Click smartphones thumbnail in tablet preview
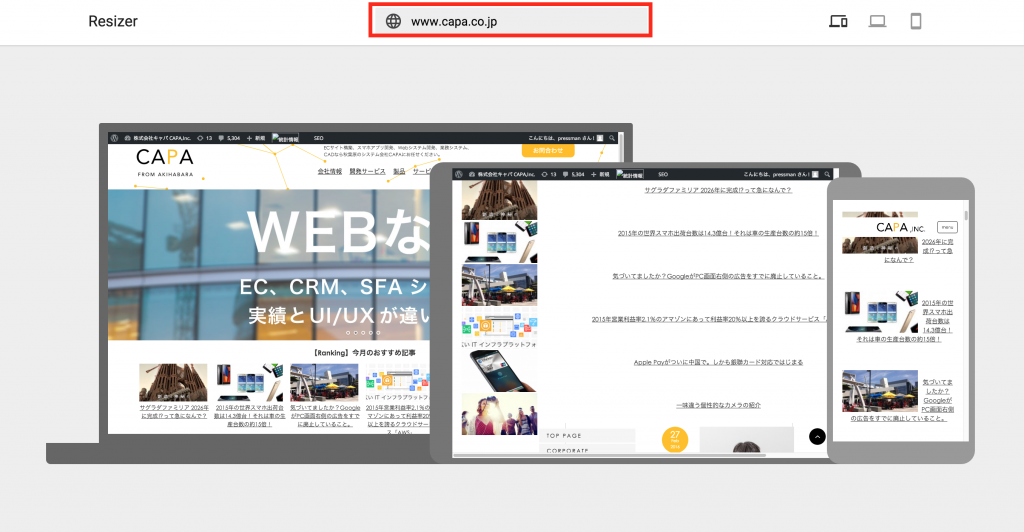This screenshot has height=532, width=1024. (x=500, y=242)
